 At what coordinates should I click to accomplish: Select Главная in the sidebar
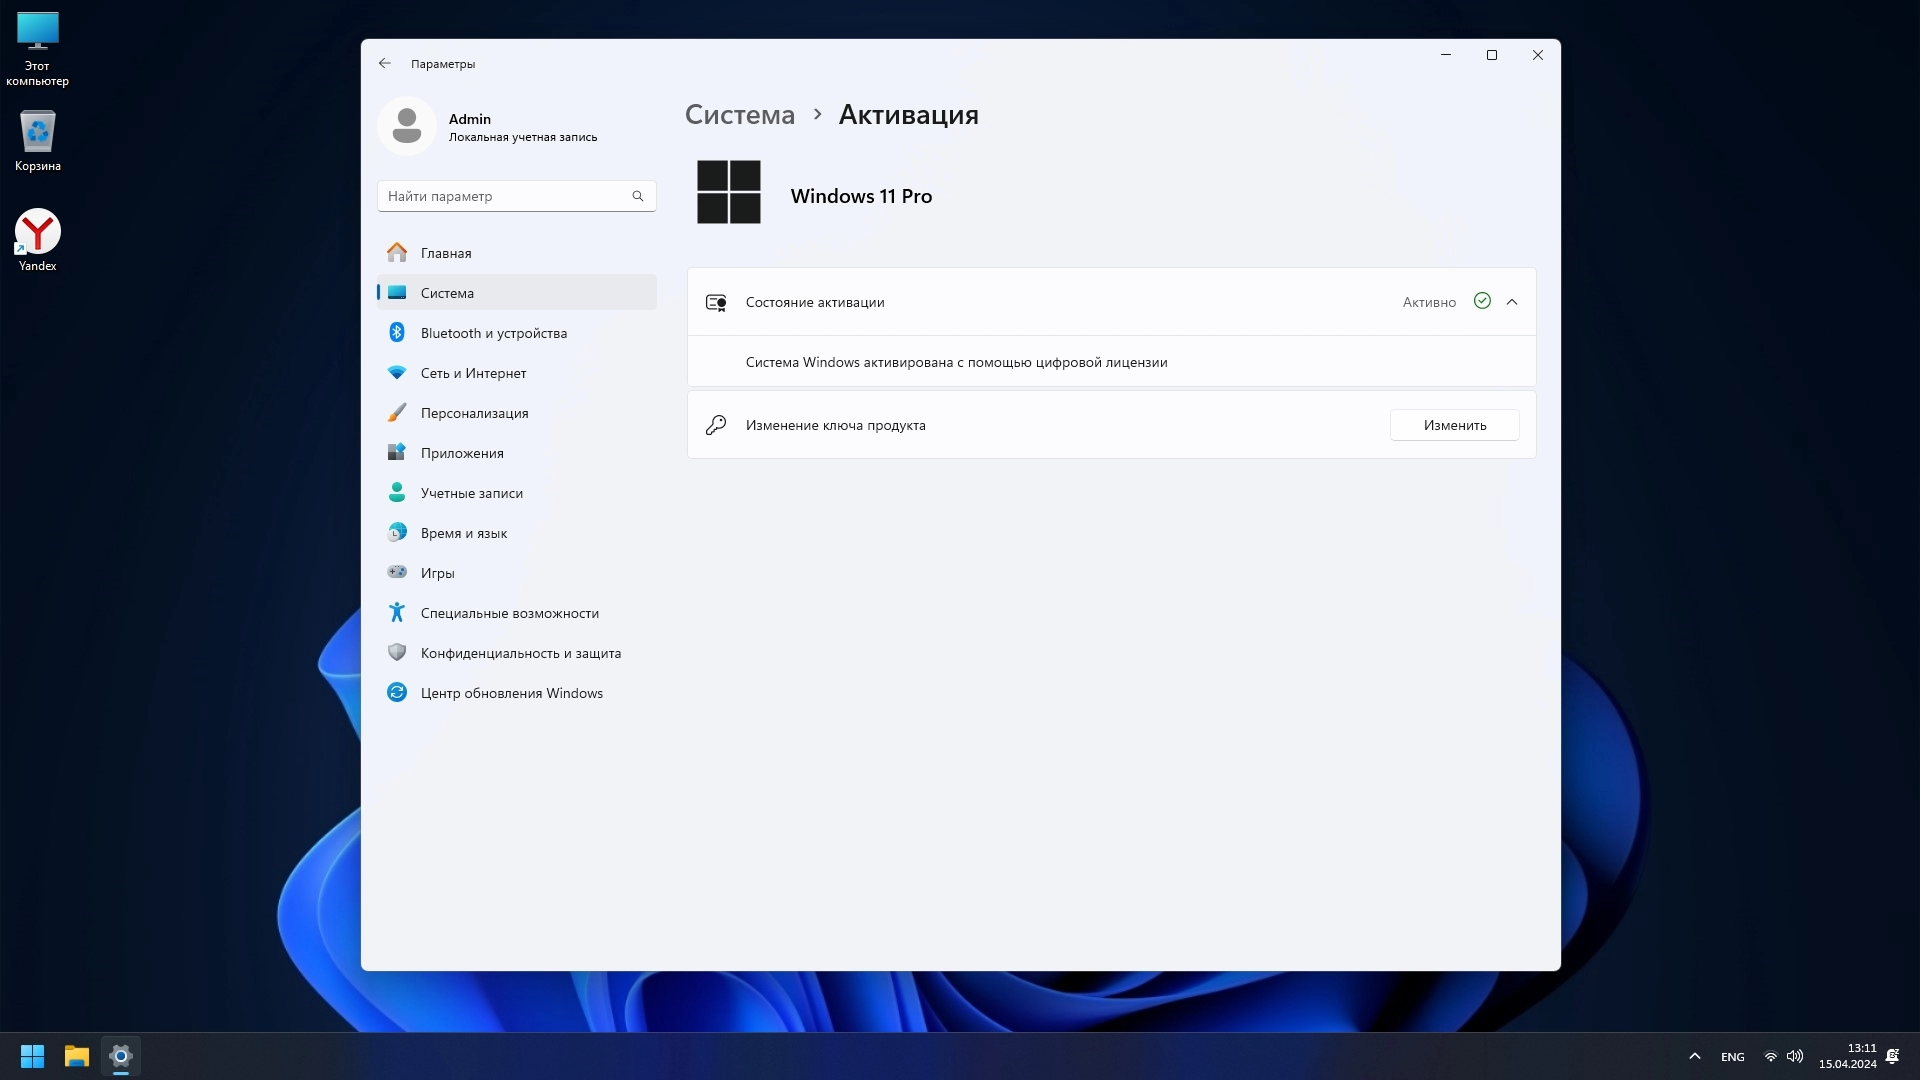coord(446,253)
